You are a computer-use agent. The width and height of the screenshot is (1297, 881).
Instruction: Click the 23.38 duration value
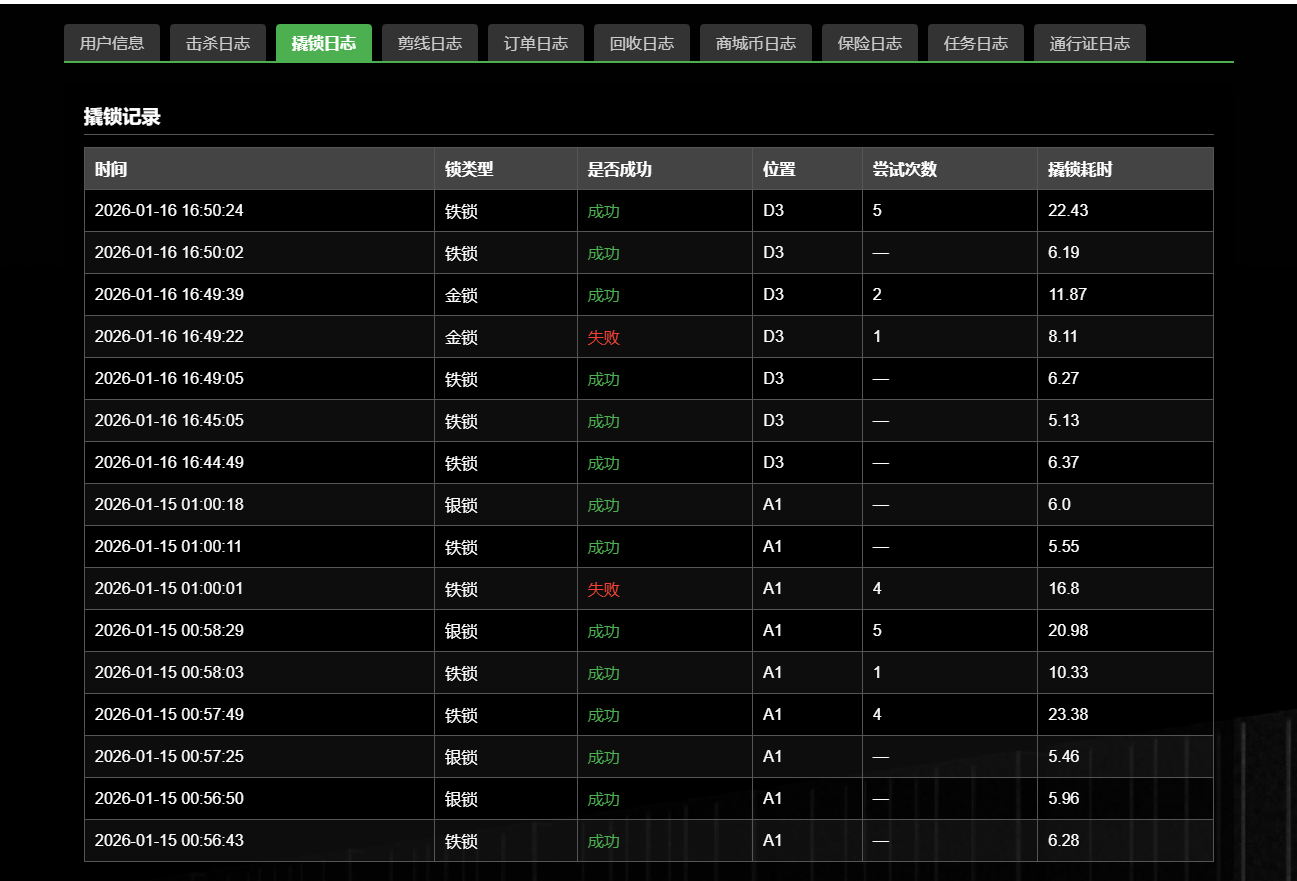[x=1068, y=715]
